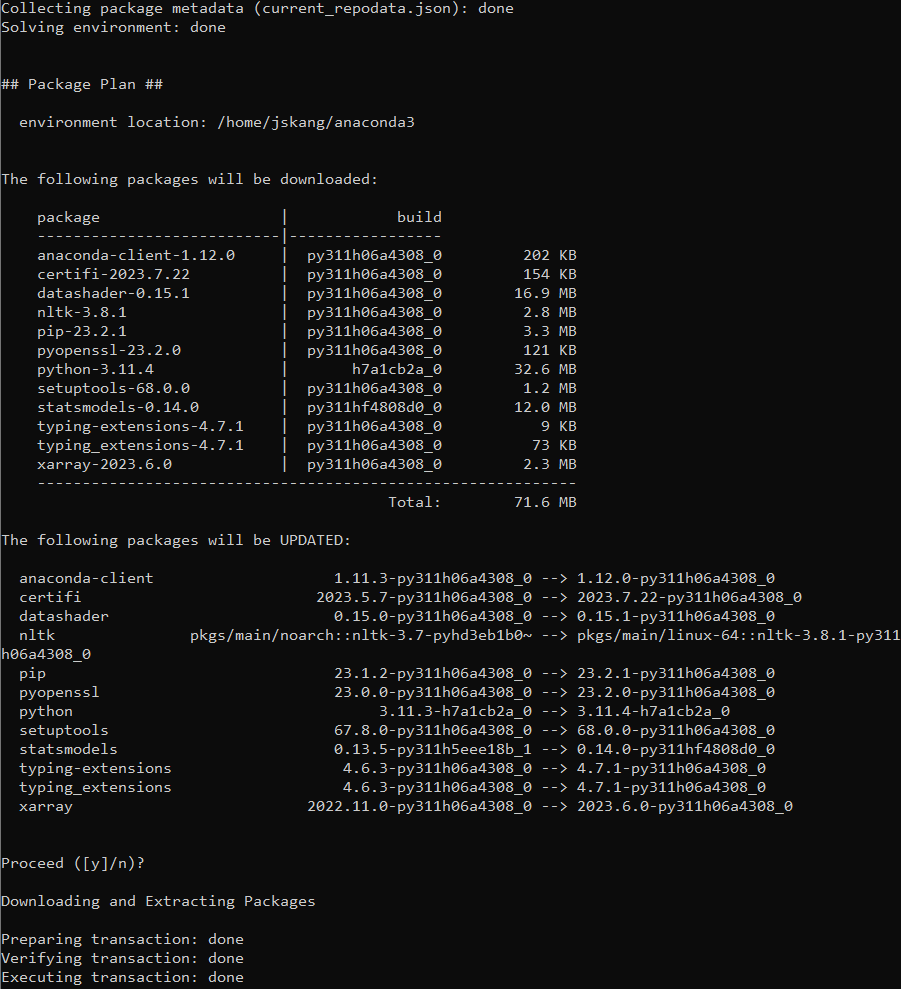901x989 pixels.
Task: Click 'datashader-0.15.1' package entry
Action: pos(114,293)
